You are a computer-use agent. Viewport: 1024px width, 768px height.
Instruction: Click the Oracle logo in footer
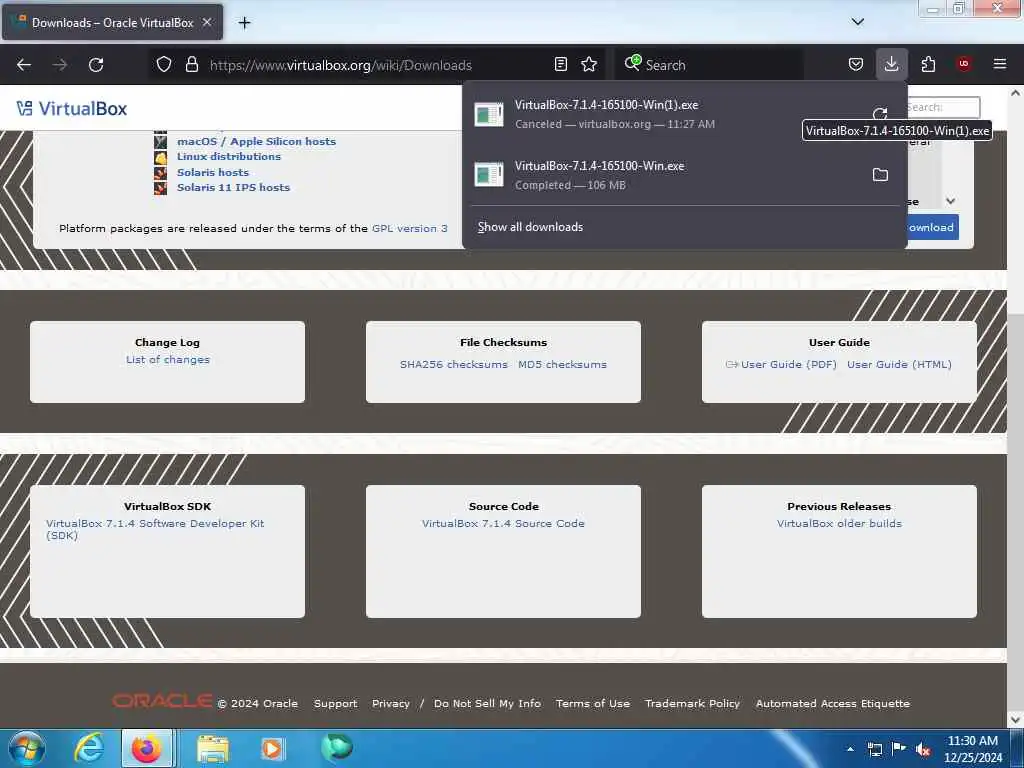coord(162,701)
